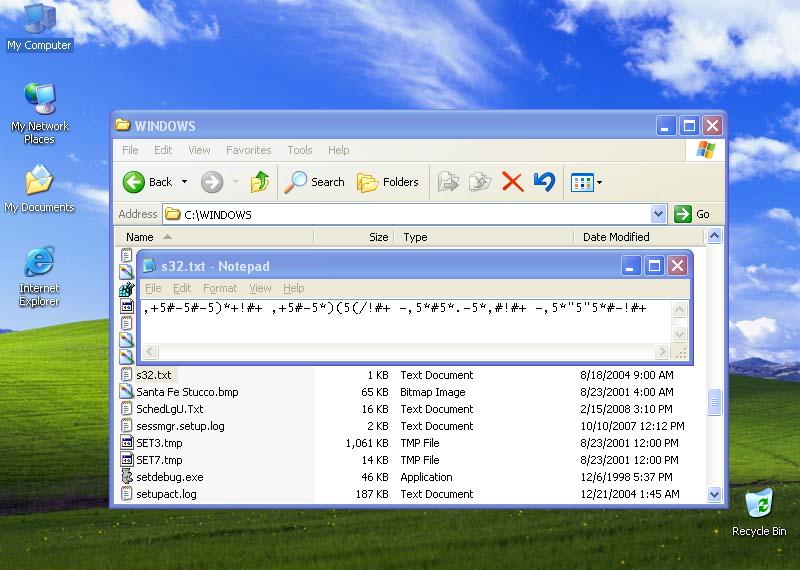This screenshot has height=570, width=800.
Task: Sort files by the Type column header
Action: [x=484, y=237]
